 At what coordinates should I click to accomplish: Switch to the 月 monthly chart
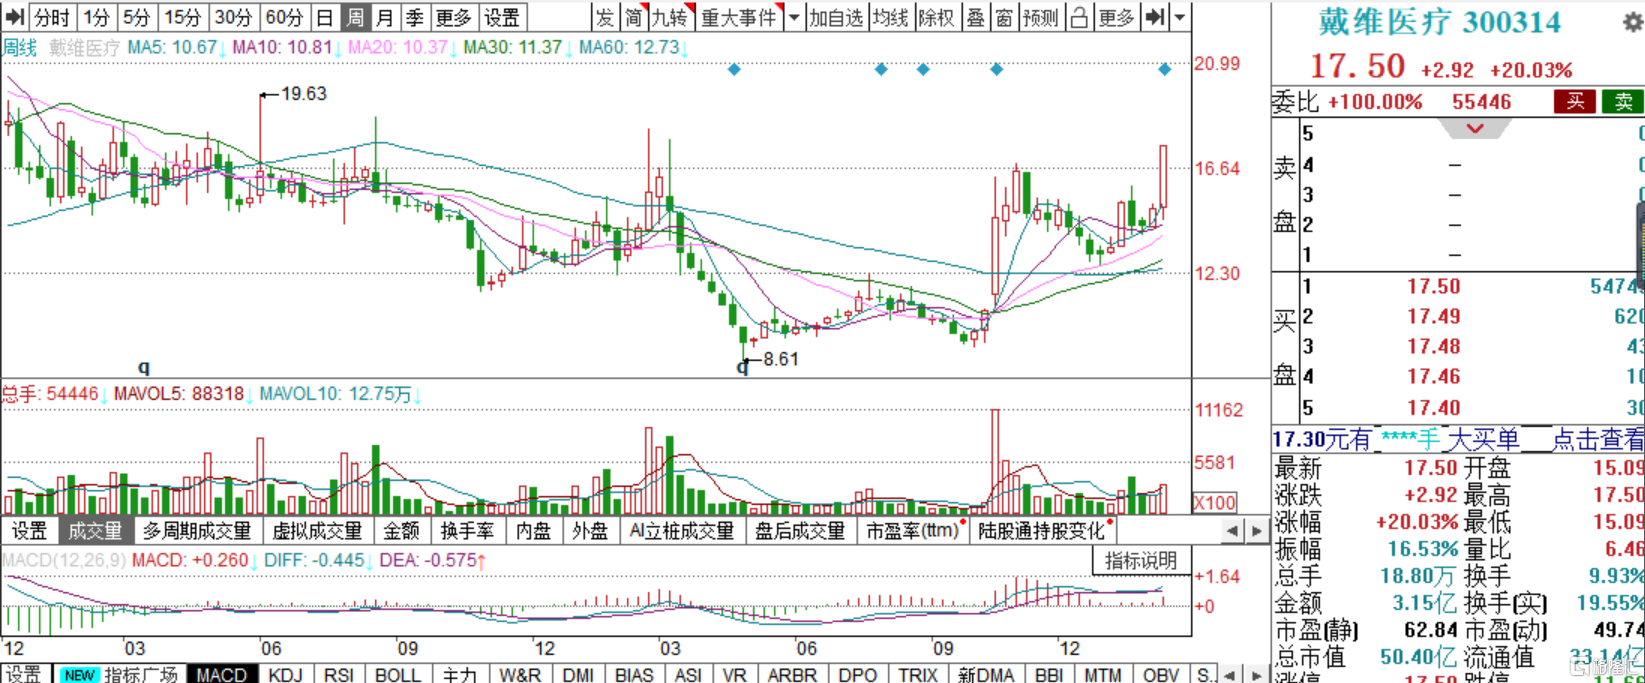[x=385, y=17]
